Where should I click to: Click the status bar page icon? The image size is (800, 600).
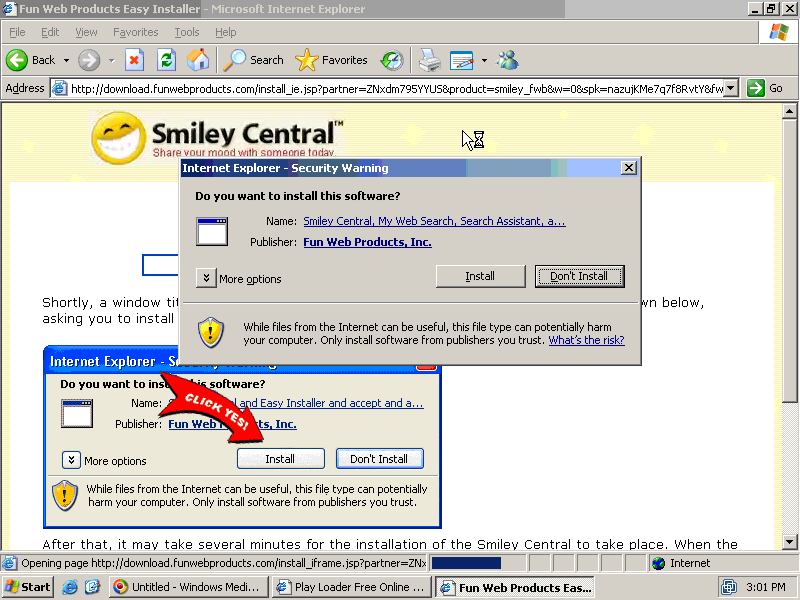[x=9, y=563]
